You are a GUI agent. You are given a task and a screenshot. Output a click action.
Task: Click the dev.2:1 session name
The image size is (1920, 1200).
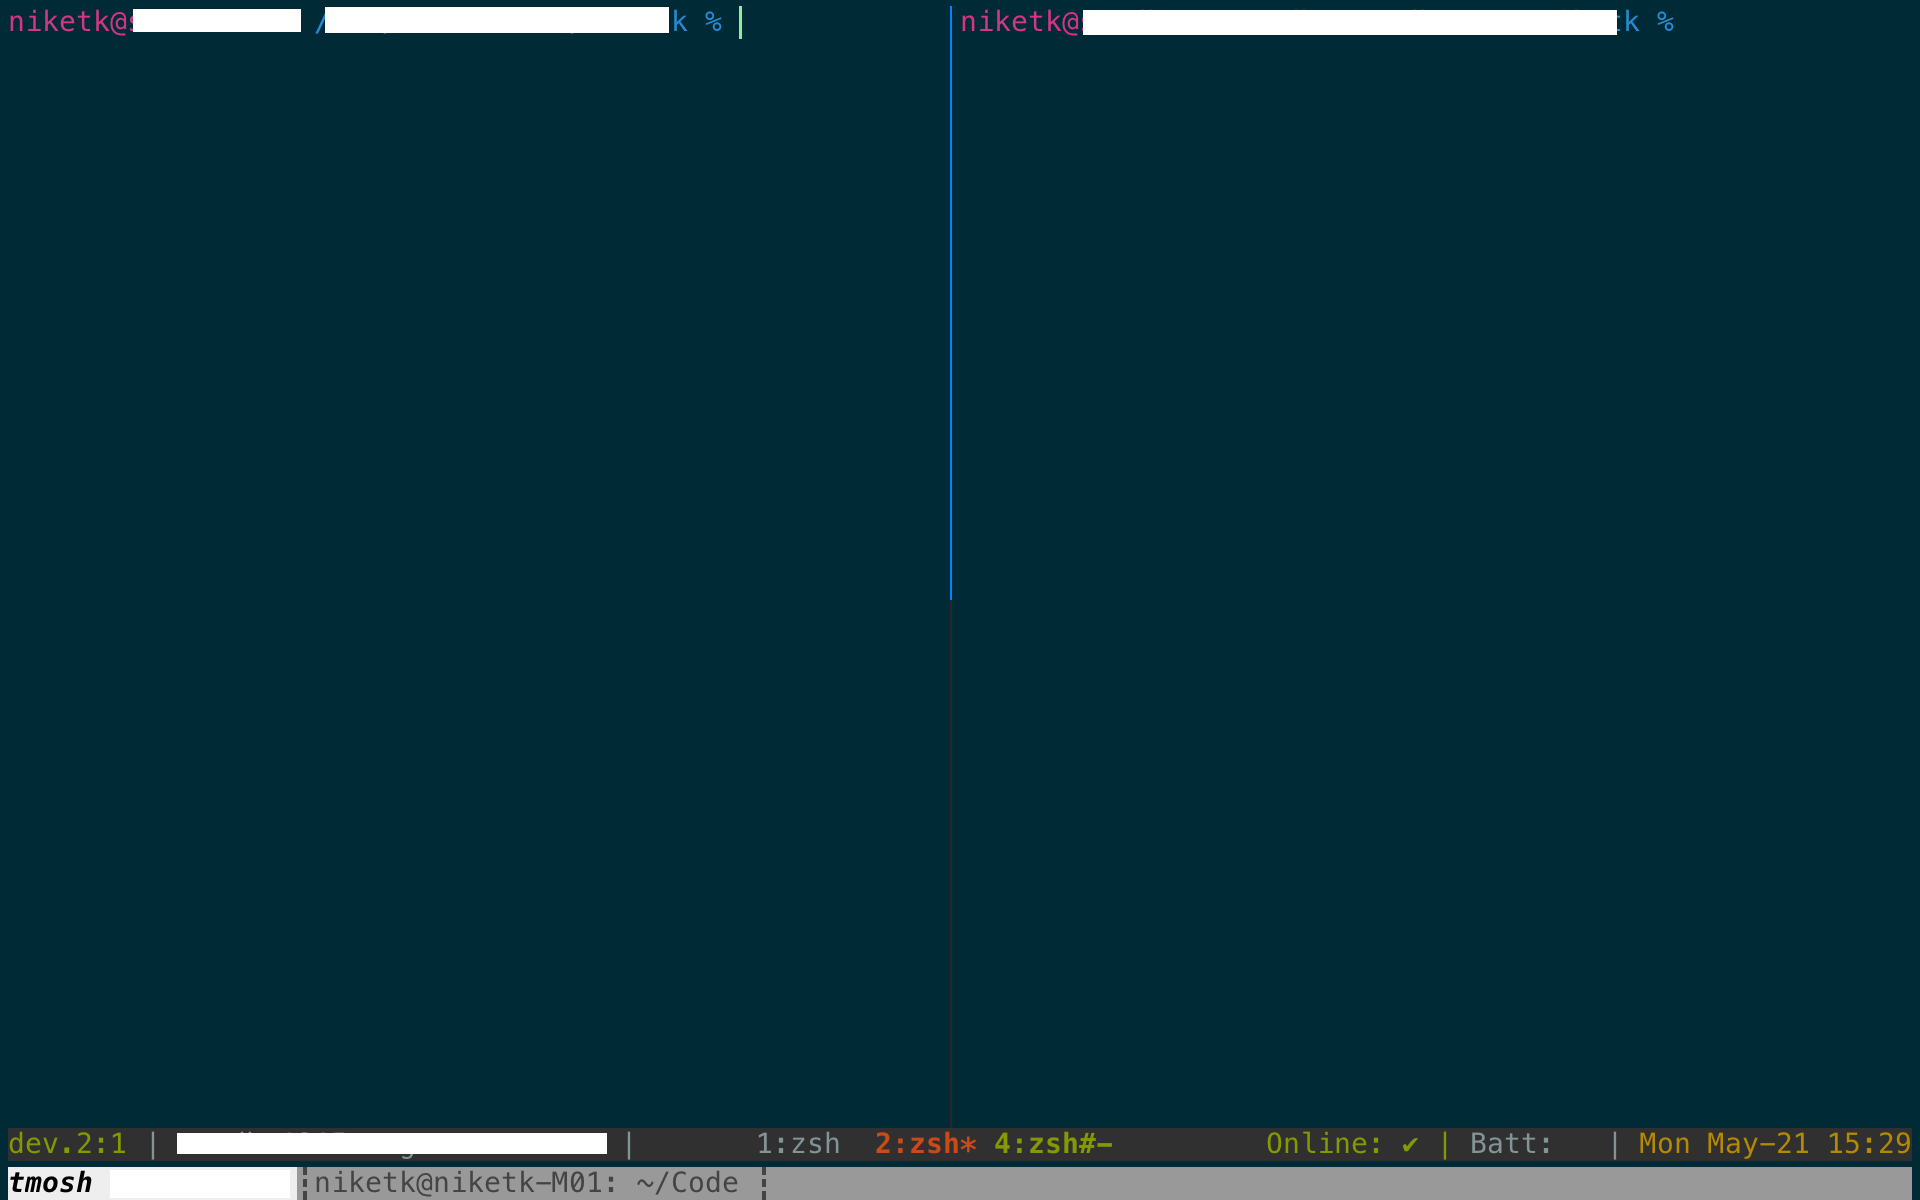(66, 1143)
